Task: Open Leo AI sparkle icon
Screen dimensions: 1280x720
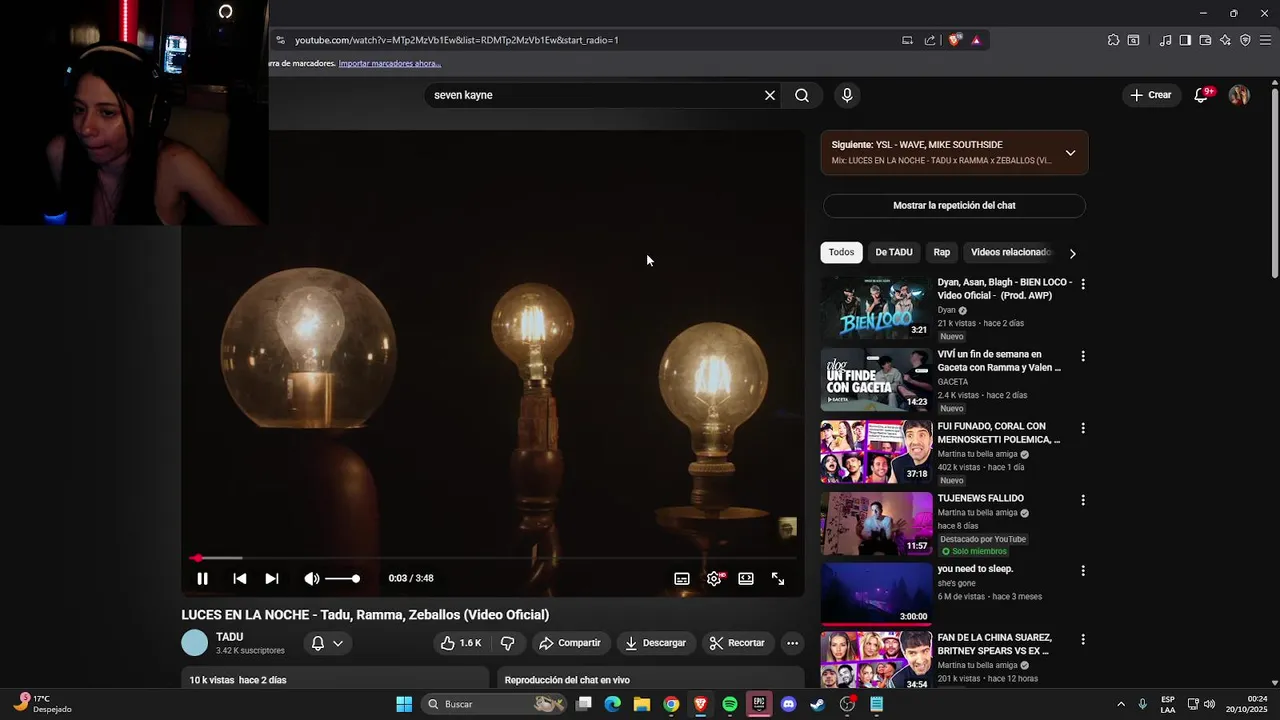Action: click(1225, 40)
